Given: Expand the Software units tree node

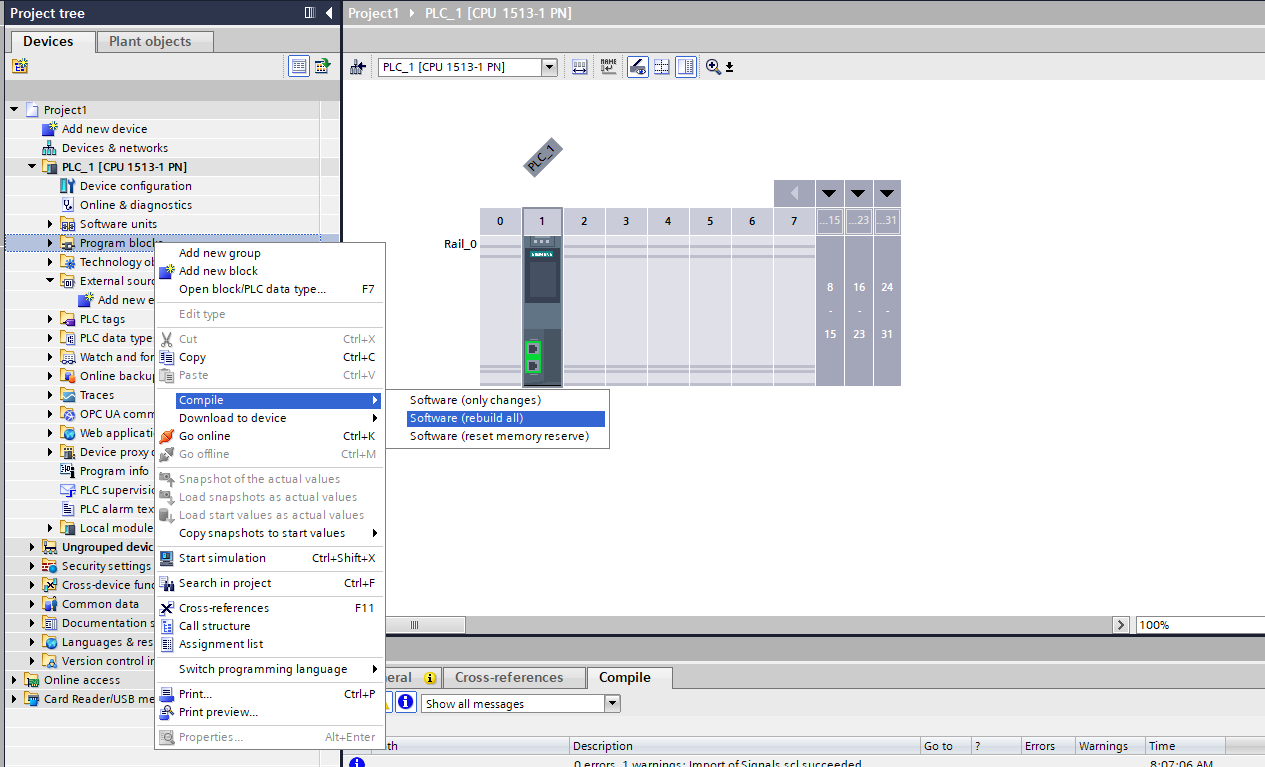Looking at the screenshot, I should coord(50,224).
